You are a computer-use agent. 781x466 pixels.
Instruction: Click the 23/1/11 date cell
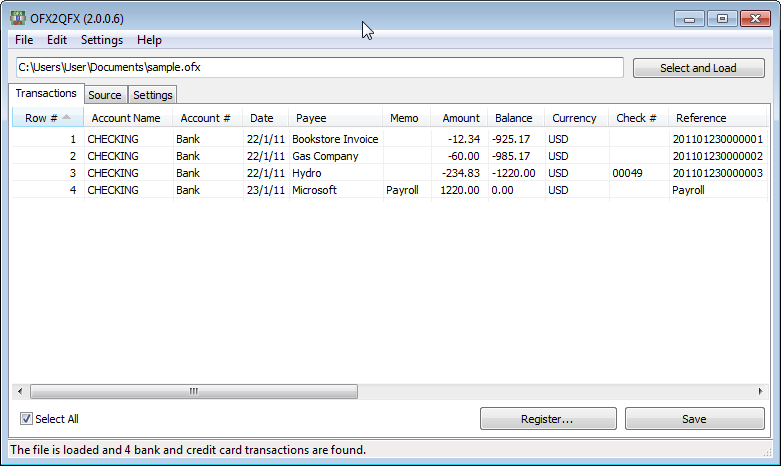pos(265,190)
